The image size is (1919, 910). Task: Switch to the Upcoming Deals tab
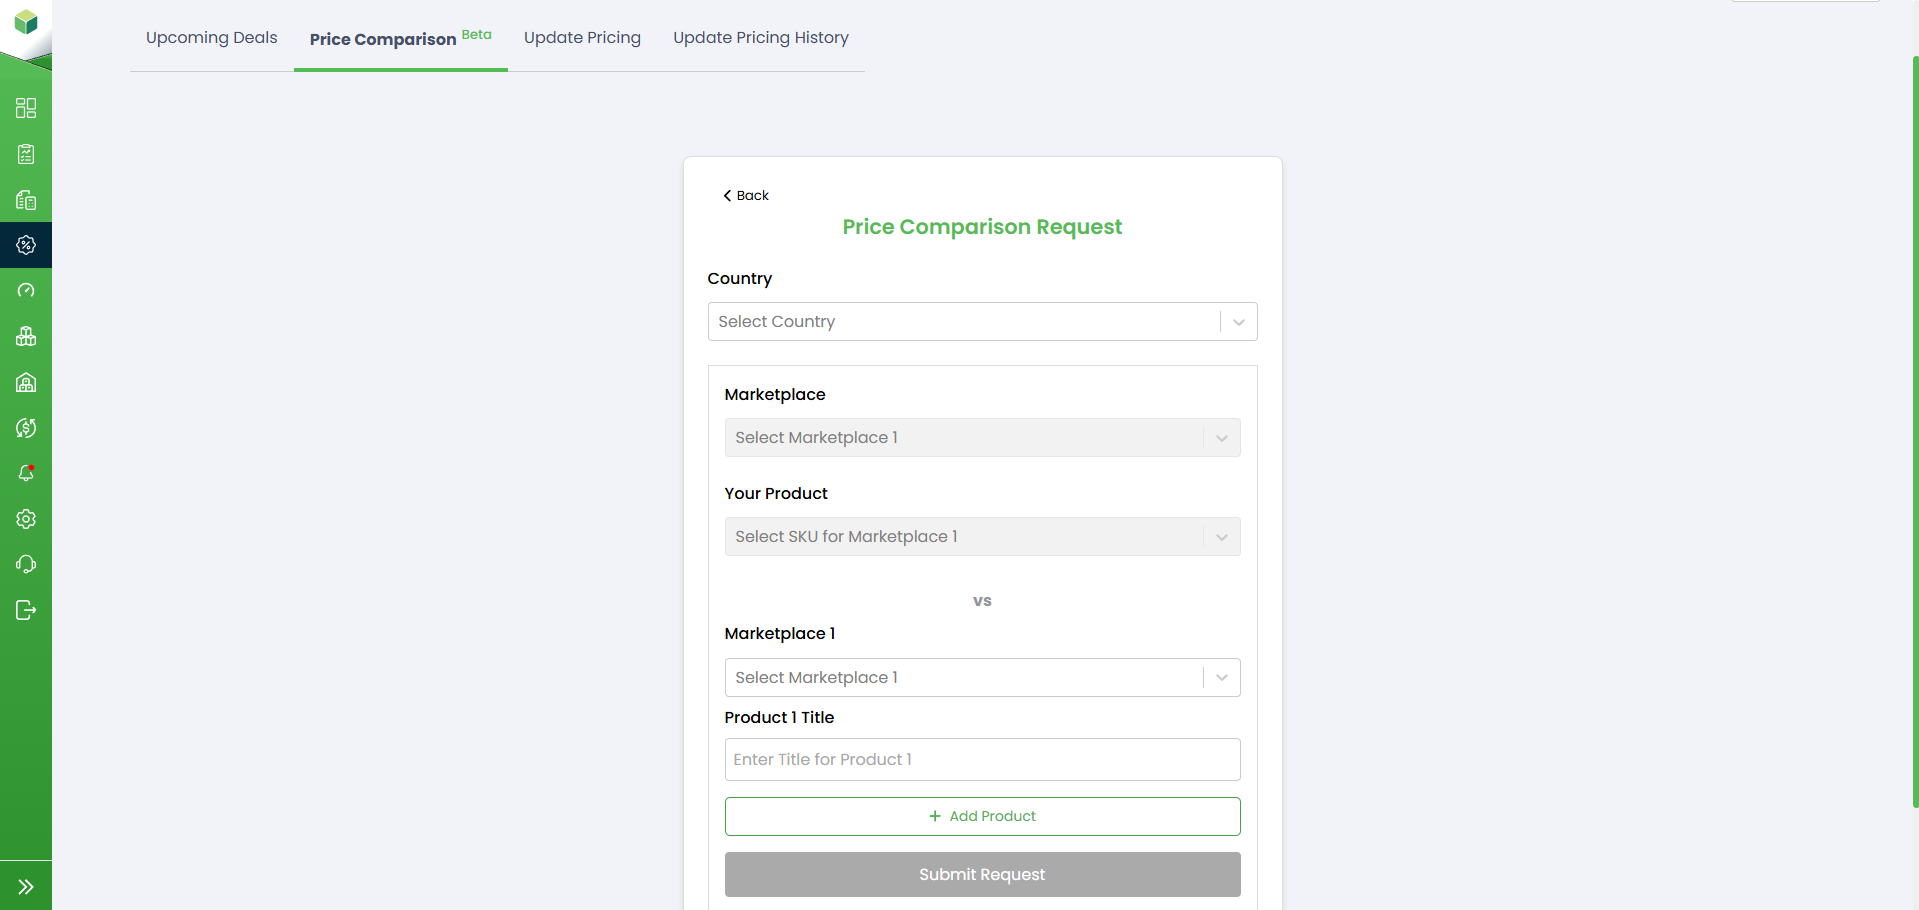point(212,38)
